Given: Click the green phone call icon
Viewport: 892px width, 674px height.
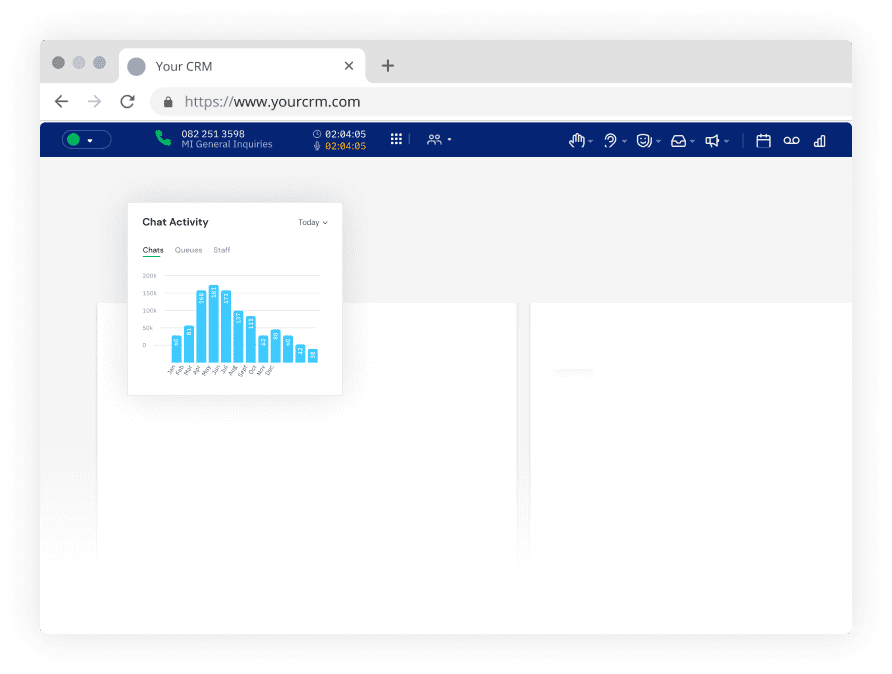Looking at the screenshot, I should (x=163, y=139).
